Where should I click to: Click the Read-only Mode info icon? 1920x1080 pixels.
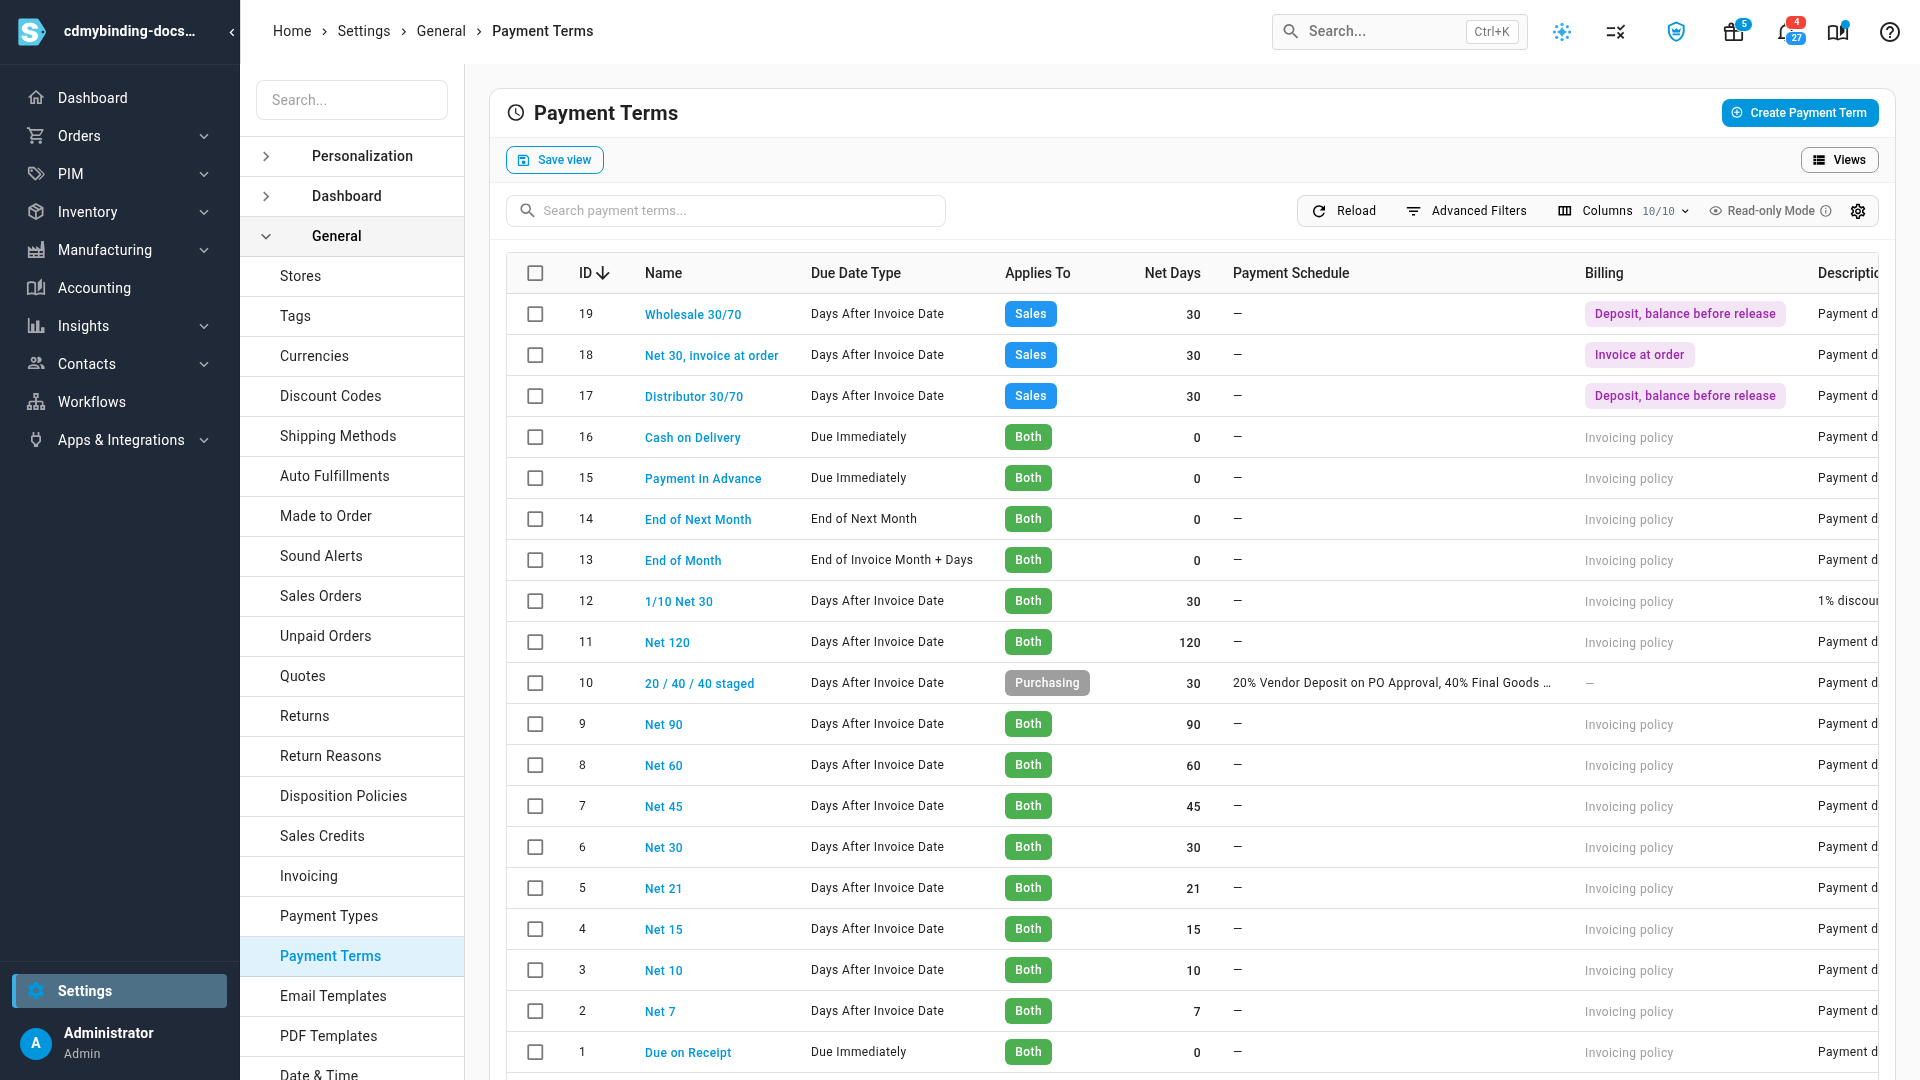click(1826, 211)
